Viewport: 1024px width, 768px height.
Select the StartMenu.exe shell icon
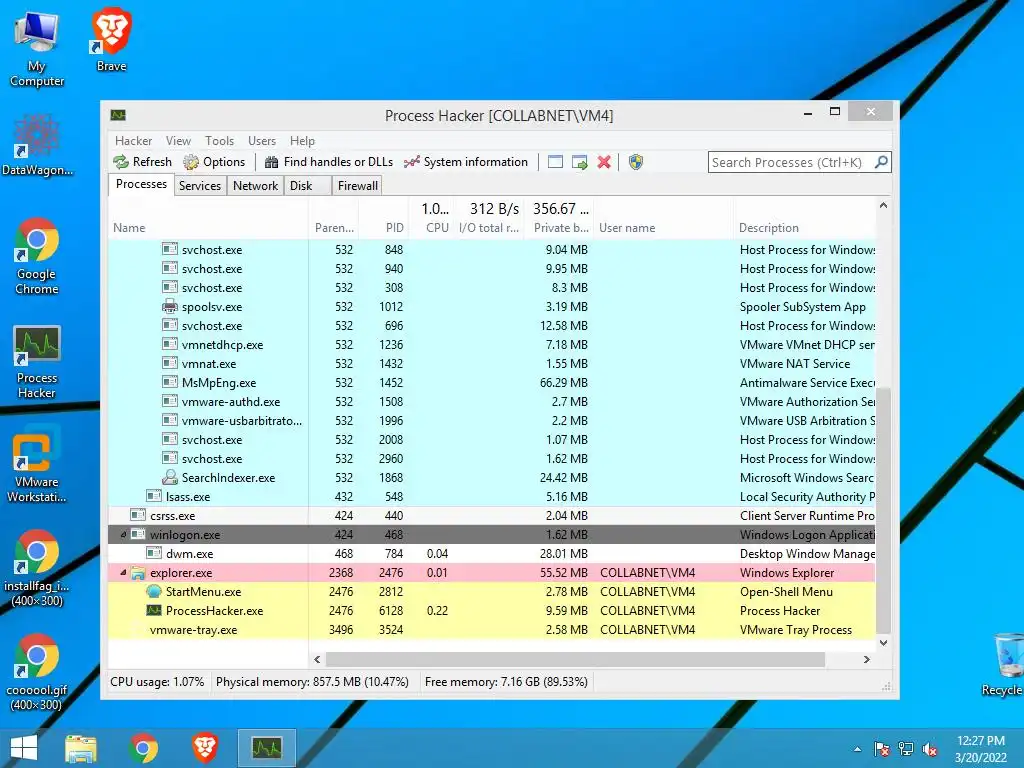[x=154, y=592]
